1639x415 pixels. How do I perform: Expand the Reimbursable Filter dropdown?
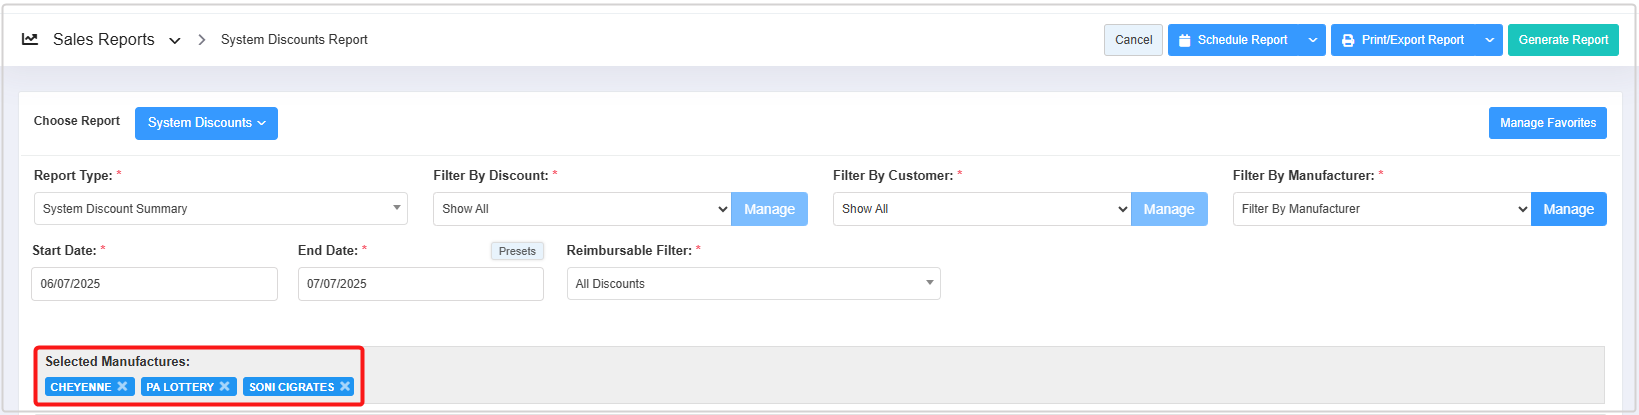(753, 284)
